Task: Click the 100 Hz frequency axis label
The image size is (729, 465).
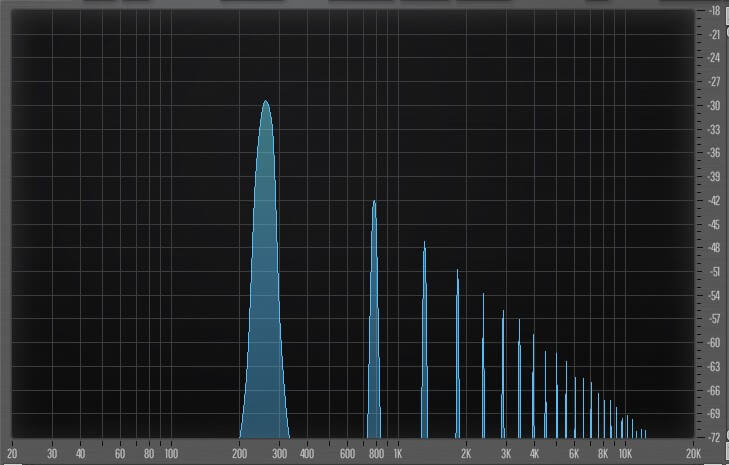Action: click(x=170, y=453)
